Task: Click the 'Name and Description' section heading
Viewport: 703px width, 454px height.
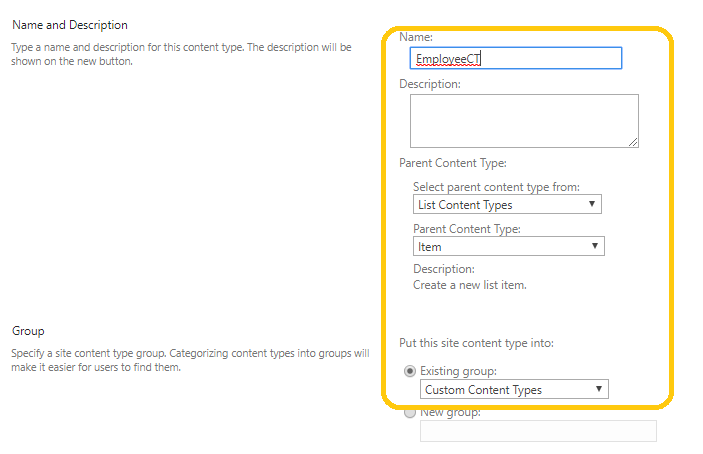Action: pos(70,25)
